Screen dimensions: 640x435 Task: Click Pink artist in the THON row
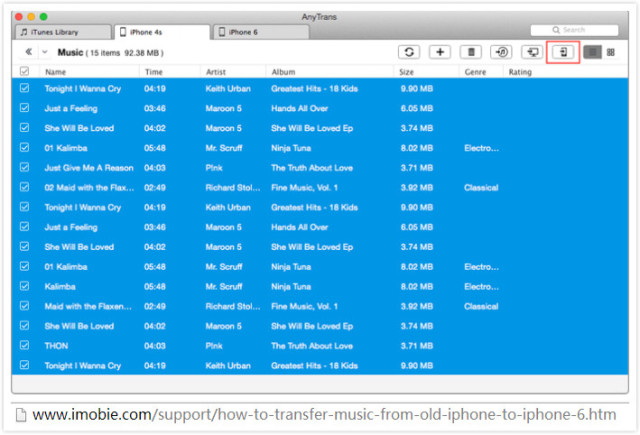point(214,346)
